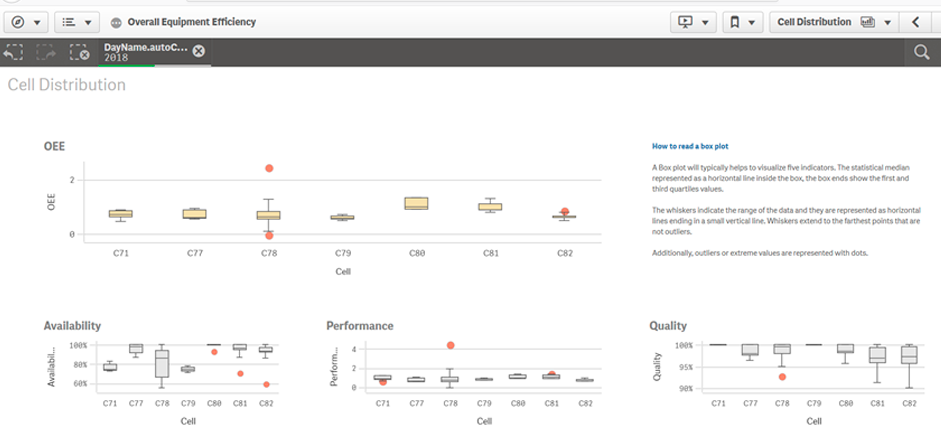This screenshot has height=440, width=941.
Task: Click the app info icon beside title
Action: pos(116,22)
